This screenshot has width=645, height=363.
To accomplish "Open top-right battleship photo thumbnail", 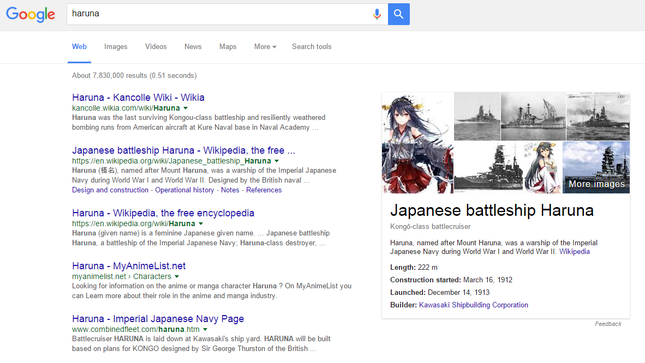I will [x=598, y=116].
